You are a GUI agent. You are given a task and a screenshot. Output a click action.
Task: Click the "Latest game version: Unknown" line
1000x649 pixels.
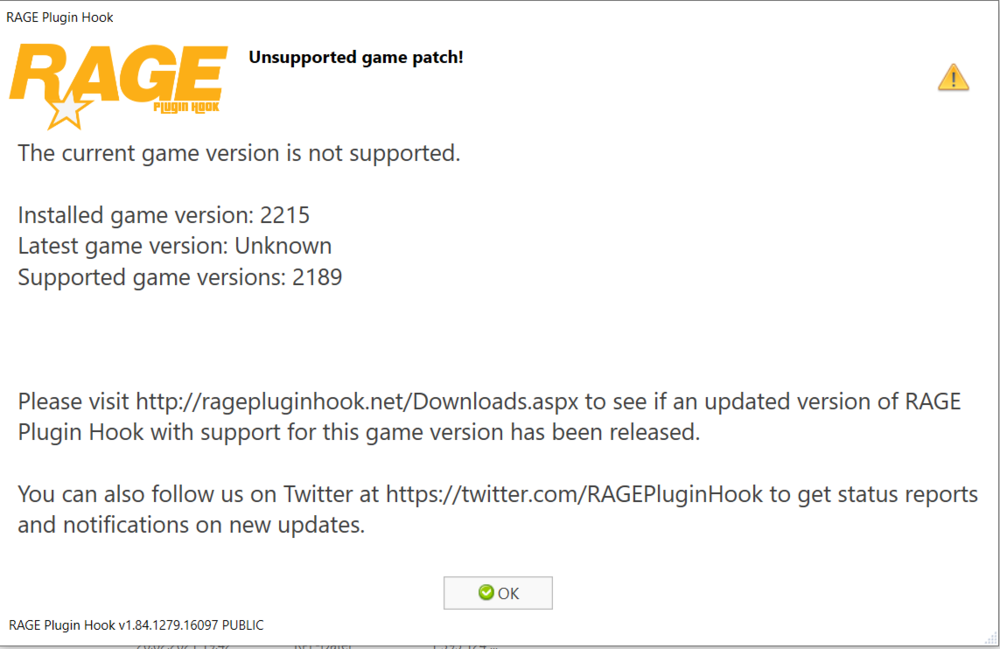pyautogui.click(x=175, y=246)
